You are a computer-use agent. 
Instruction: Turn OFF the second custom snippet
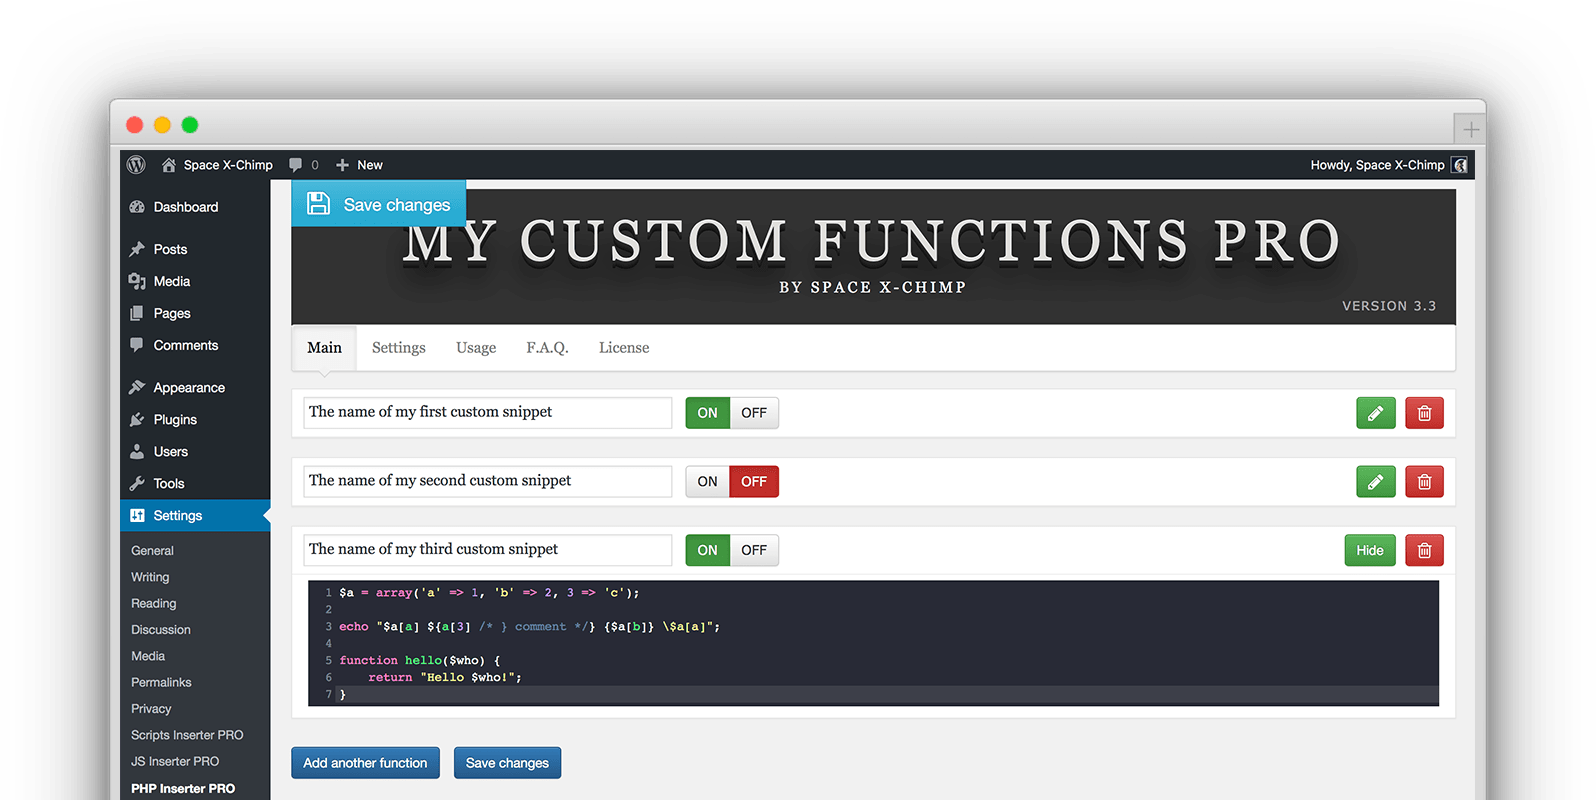(754, 482)
